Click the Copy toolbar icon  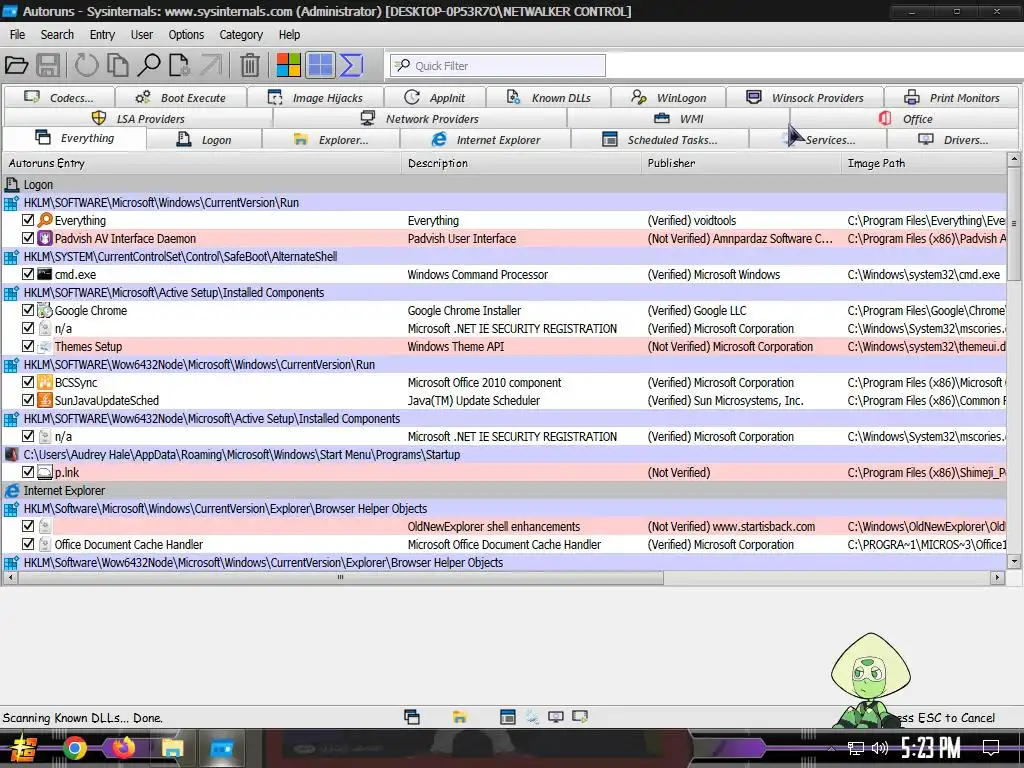[118, 65]
